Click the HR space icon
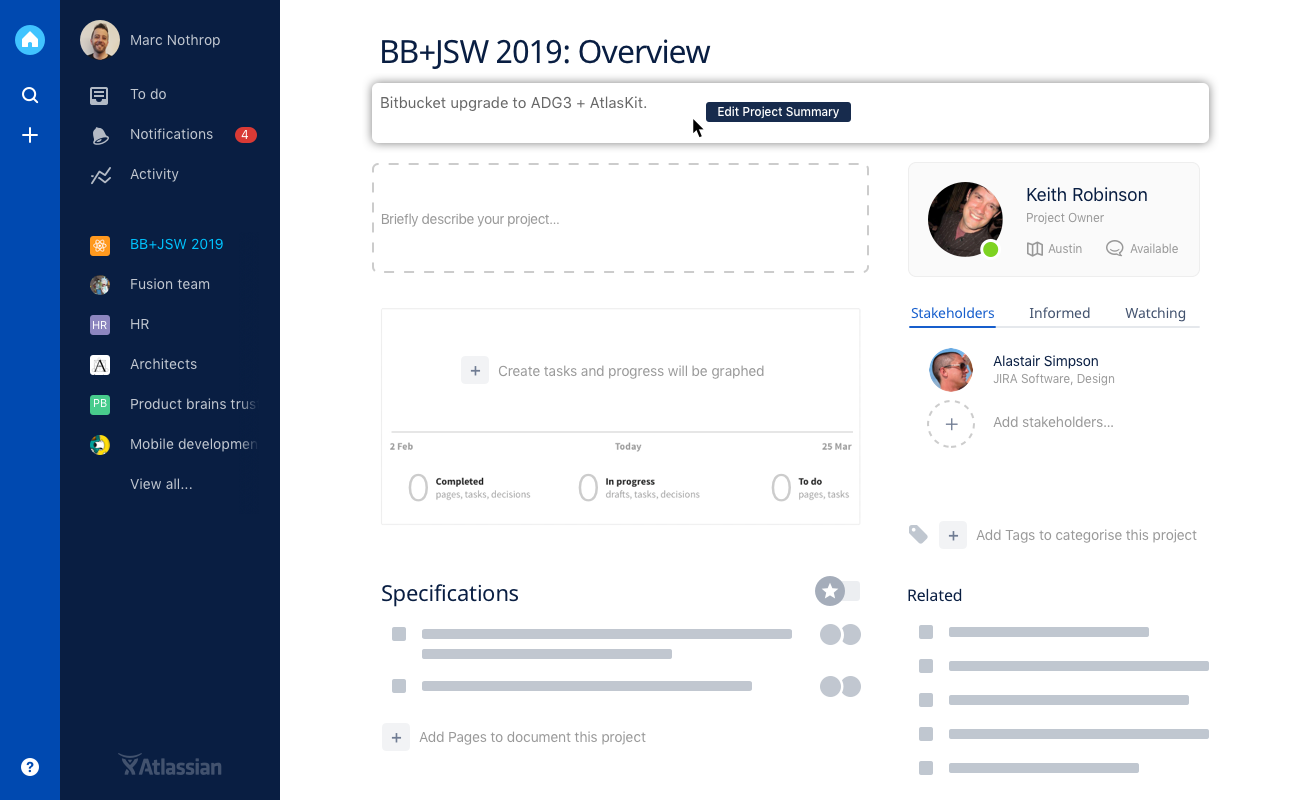 tap(100, 325)
